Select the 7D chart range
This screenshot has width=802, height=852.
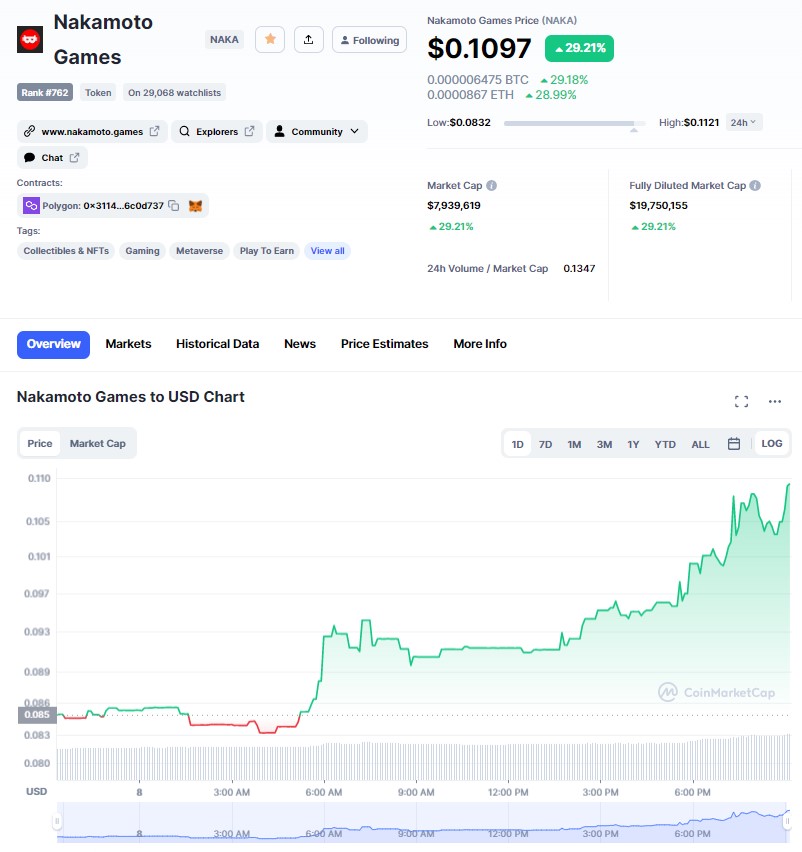546,444
